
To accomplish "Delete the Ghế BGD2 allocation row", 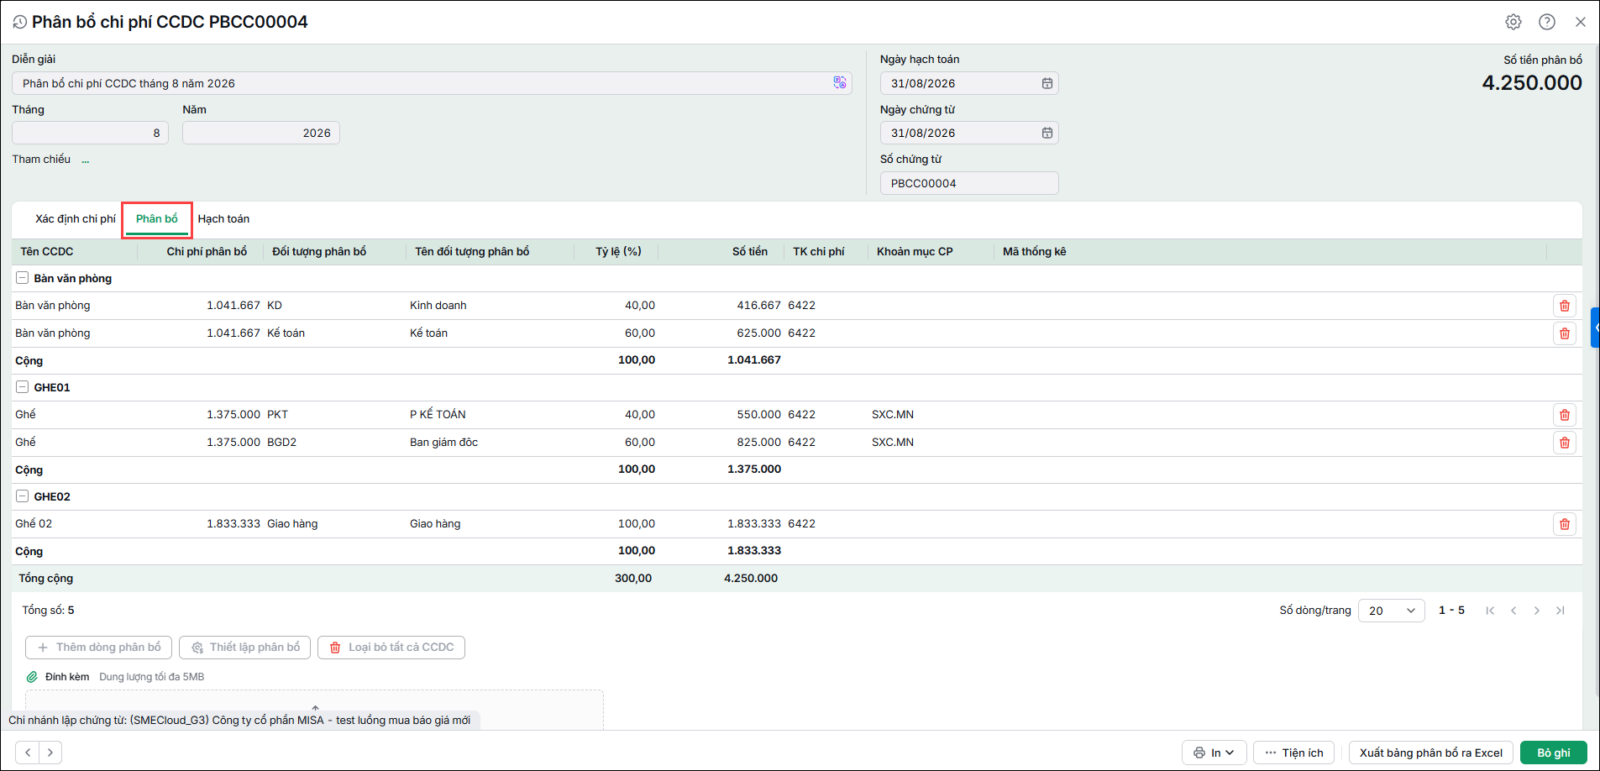I will tap(1565, 442).
